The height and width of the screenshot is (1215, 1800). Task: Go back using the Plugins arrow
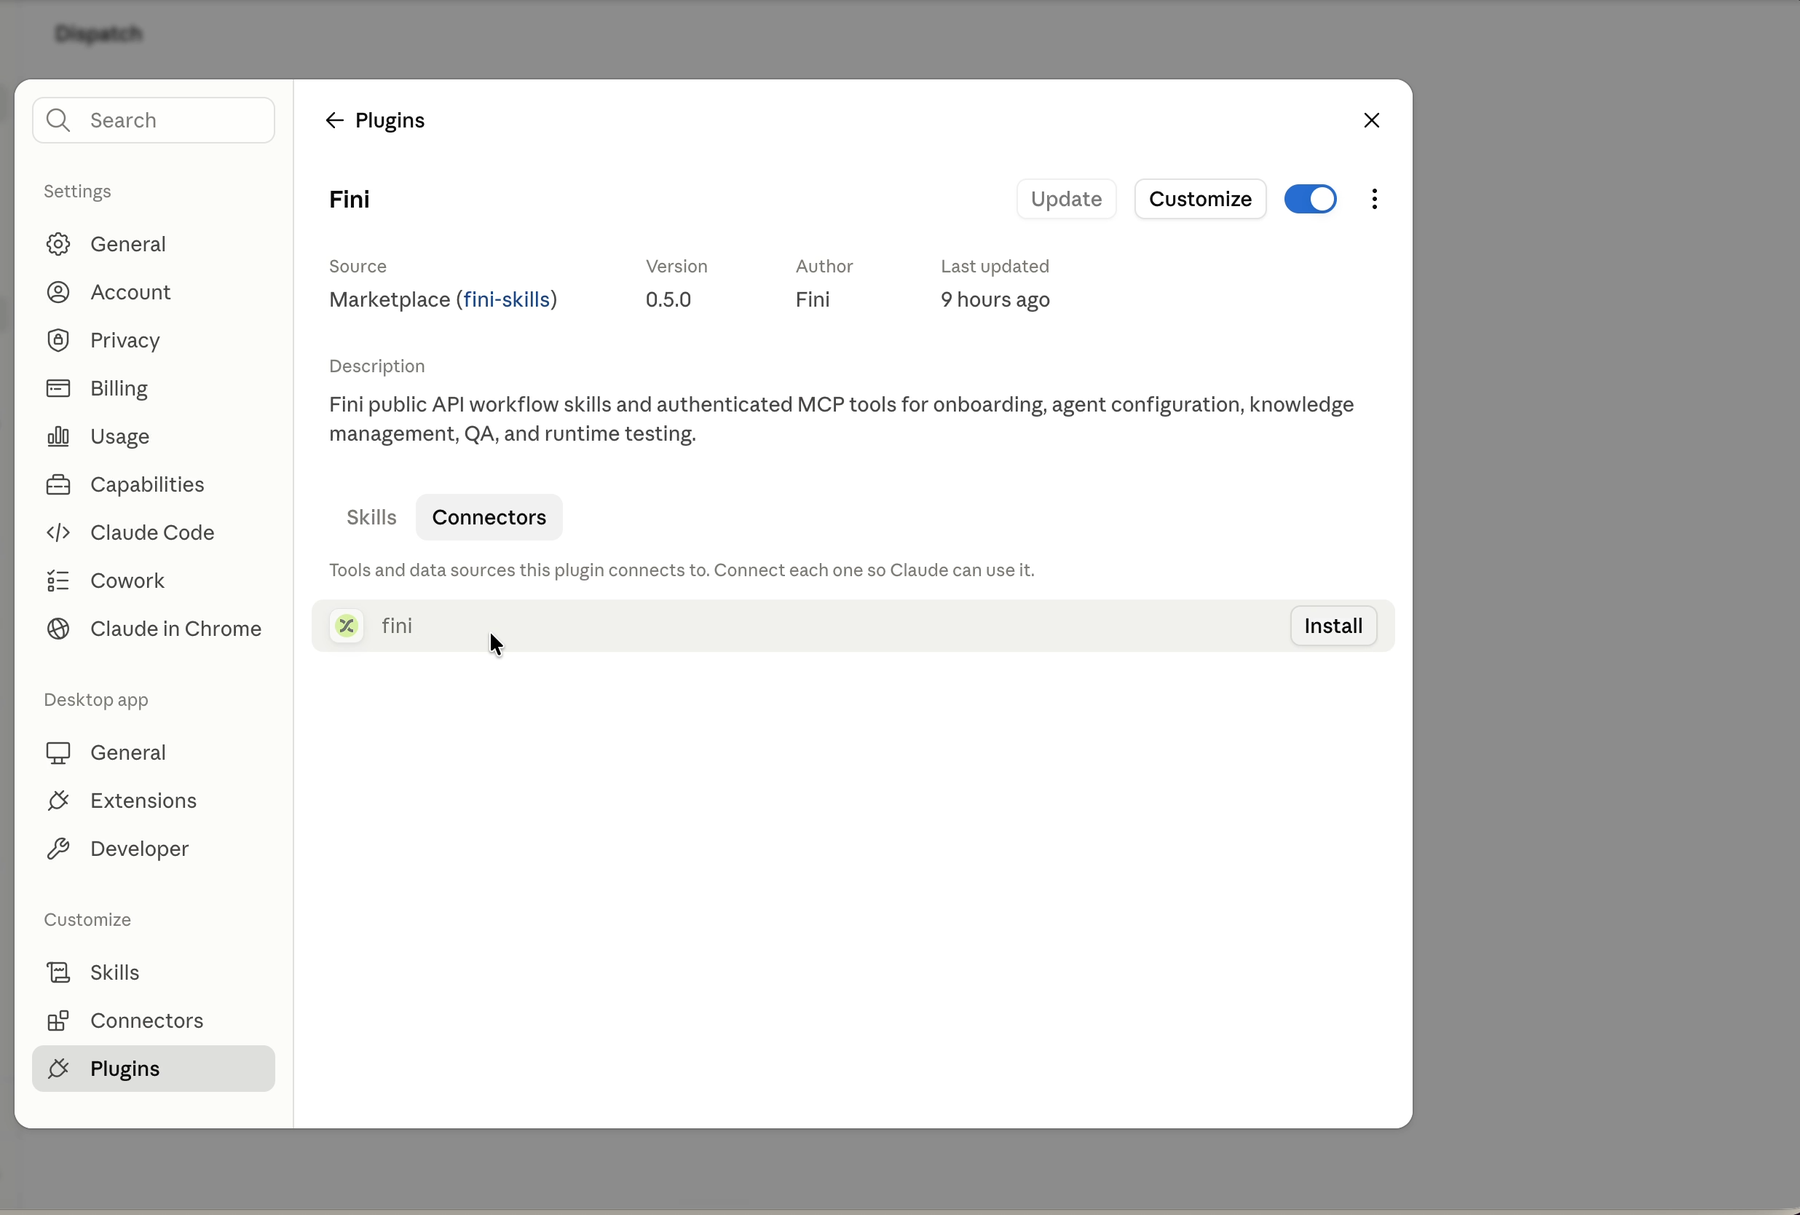click(334, 120)
